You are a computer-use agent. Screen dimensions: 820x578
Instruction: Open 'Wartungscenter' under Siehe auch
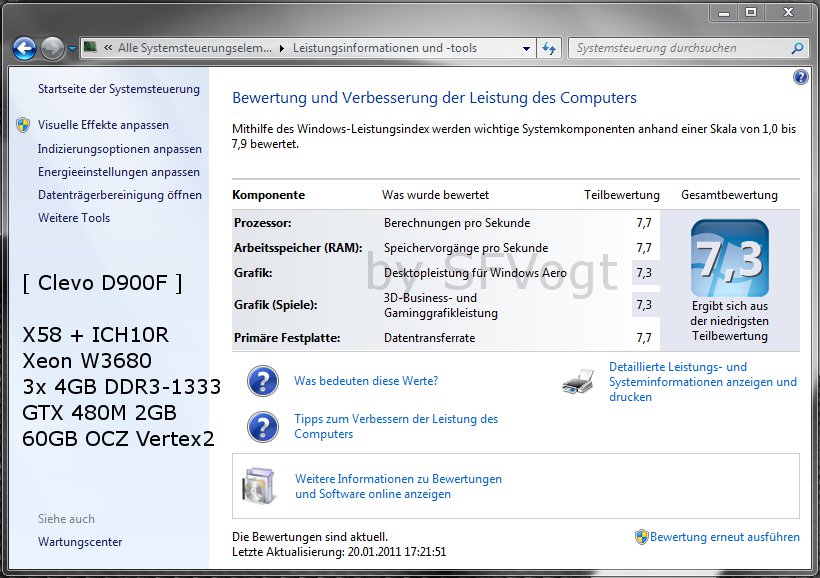tap(80, 542)
